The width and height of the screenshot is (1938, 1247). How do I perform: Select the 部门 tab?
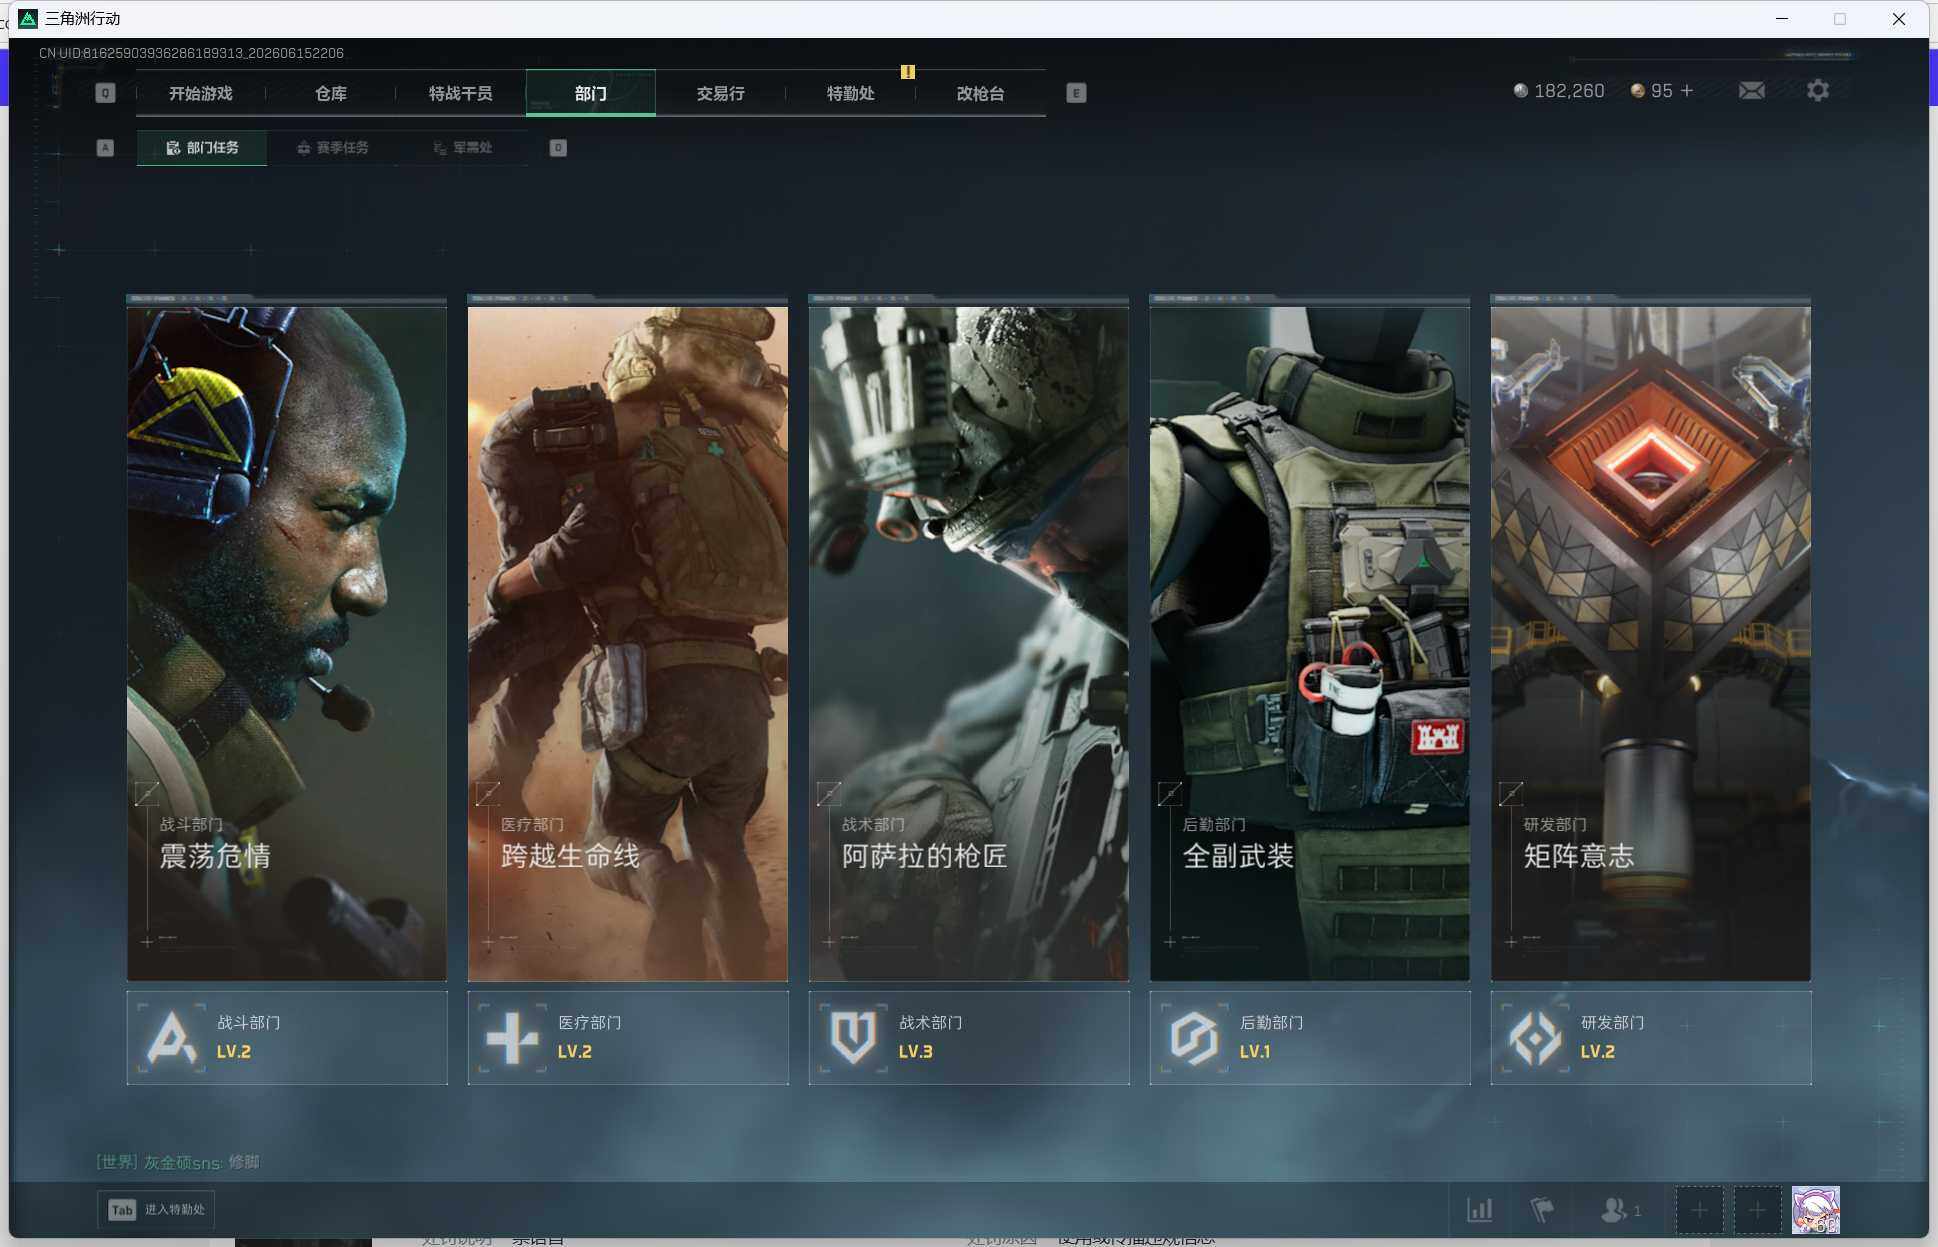pos(590,93)
